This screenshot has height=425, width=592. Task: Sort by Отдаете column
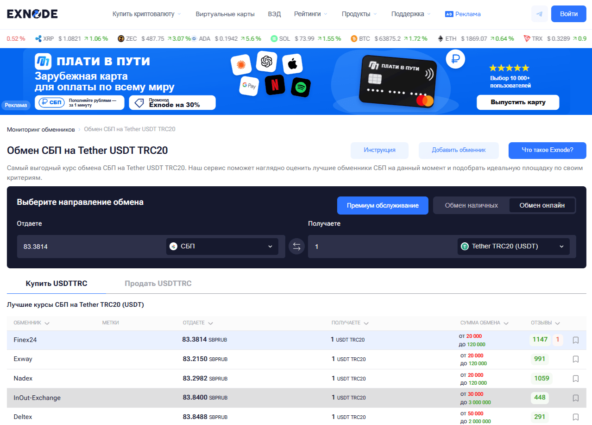pyautogui.click(x=198, y=323)
